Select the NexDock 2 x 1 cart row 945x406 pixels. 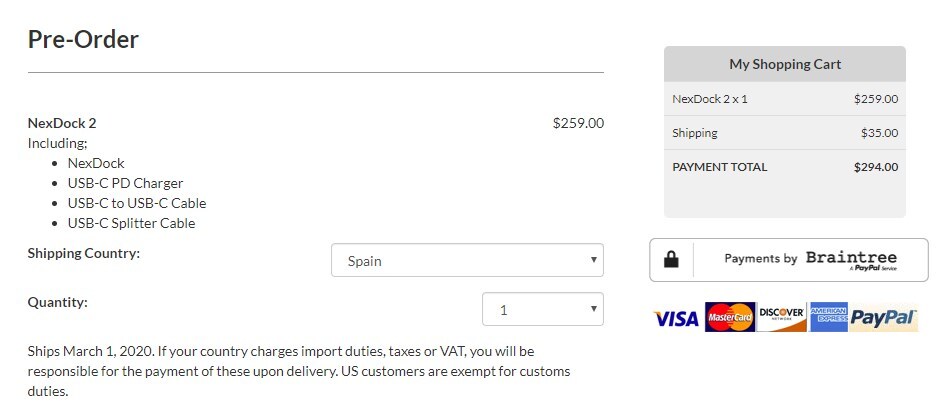click(x=785, y=99)
